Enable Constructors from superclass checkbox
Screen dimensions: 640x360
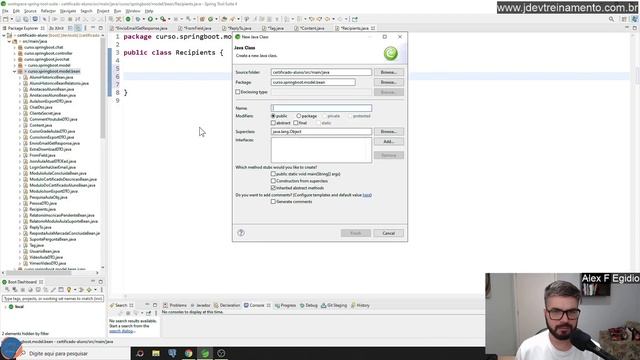273,181
